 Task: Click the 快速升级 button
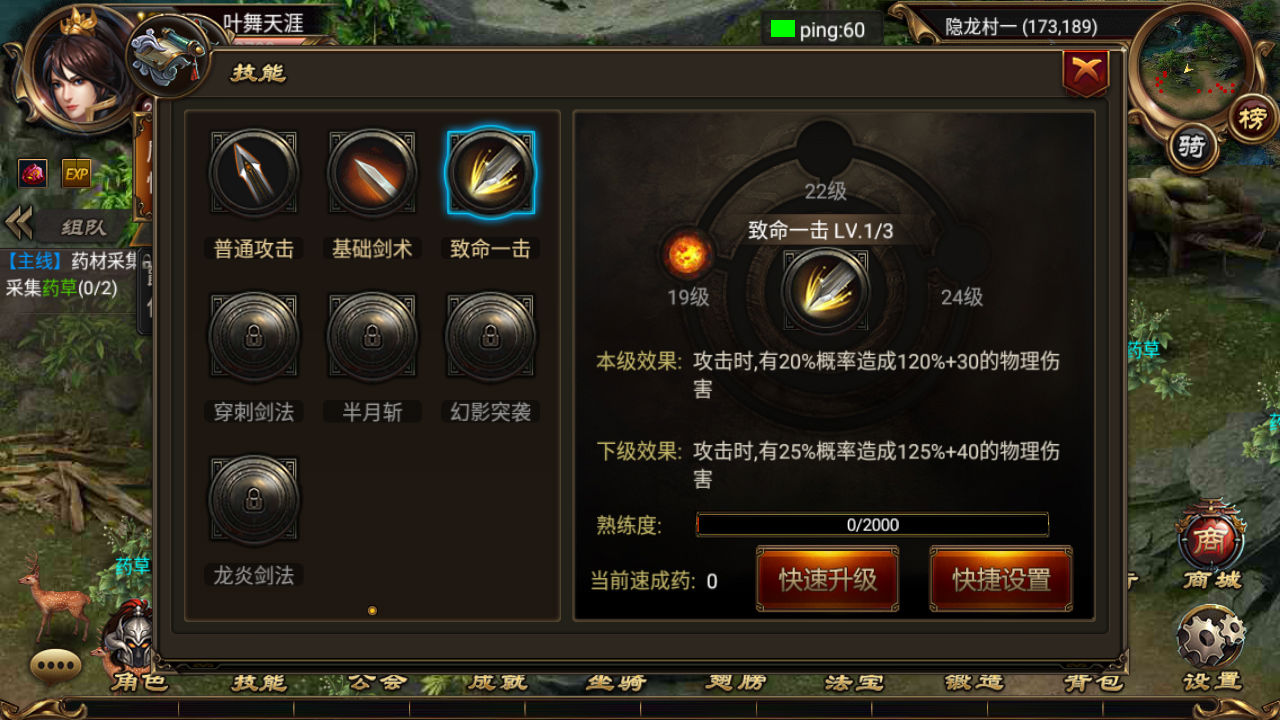[x=827, y=579]
